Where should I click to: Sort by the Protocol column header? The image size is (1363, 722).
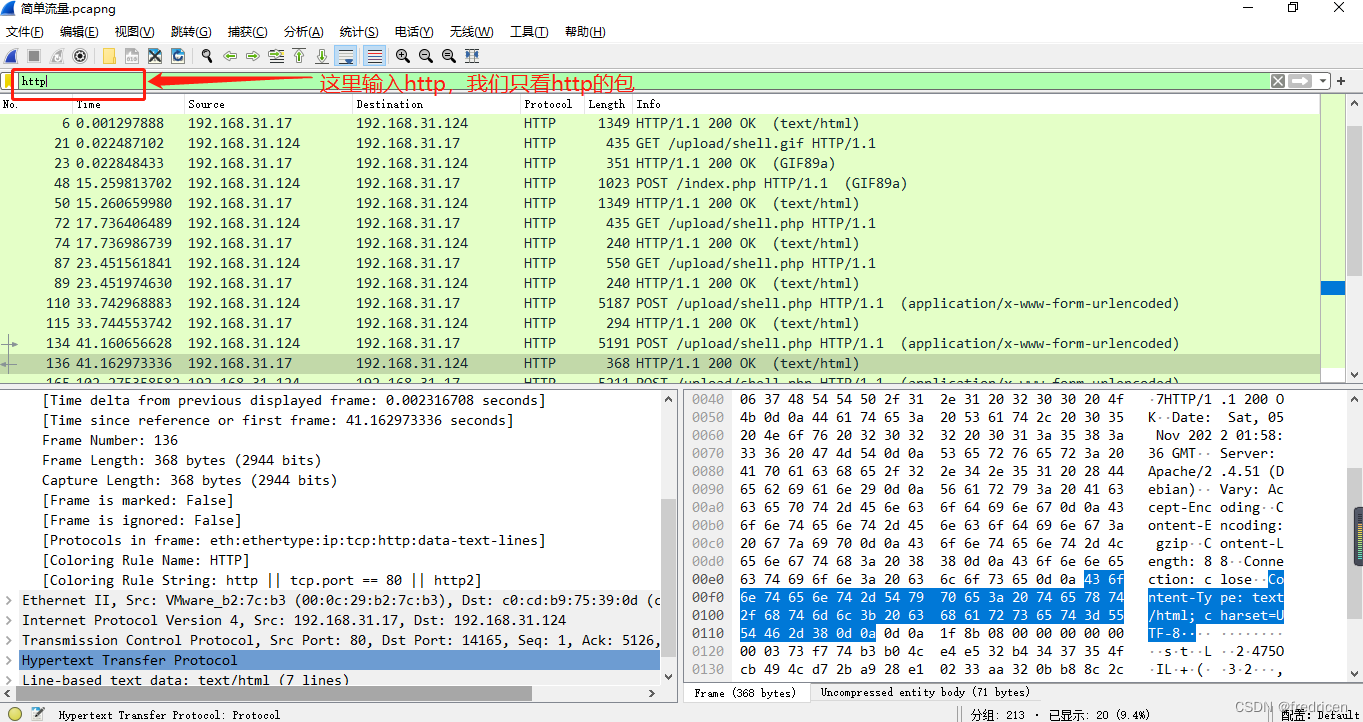tap(552, 104)
